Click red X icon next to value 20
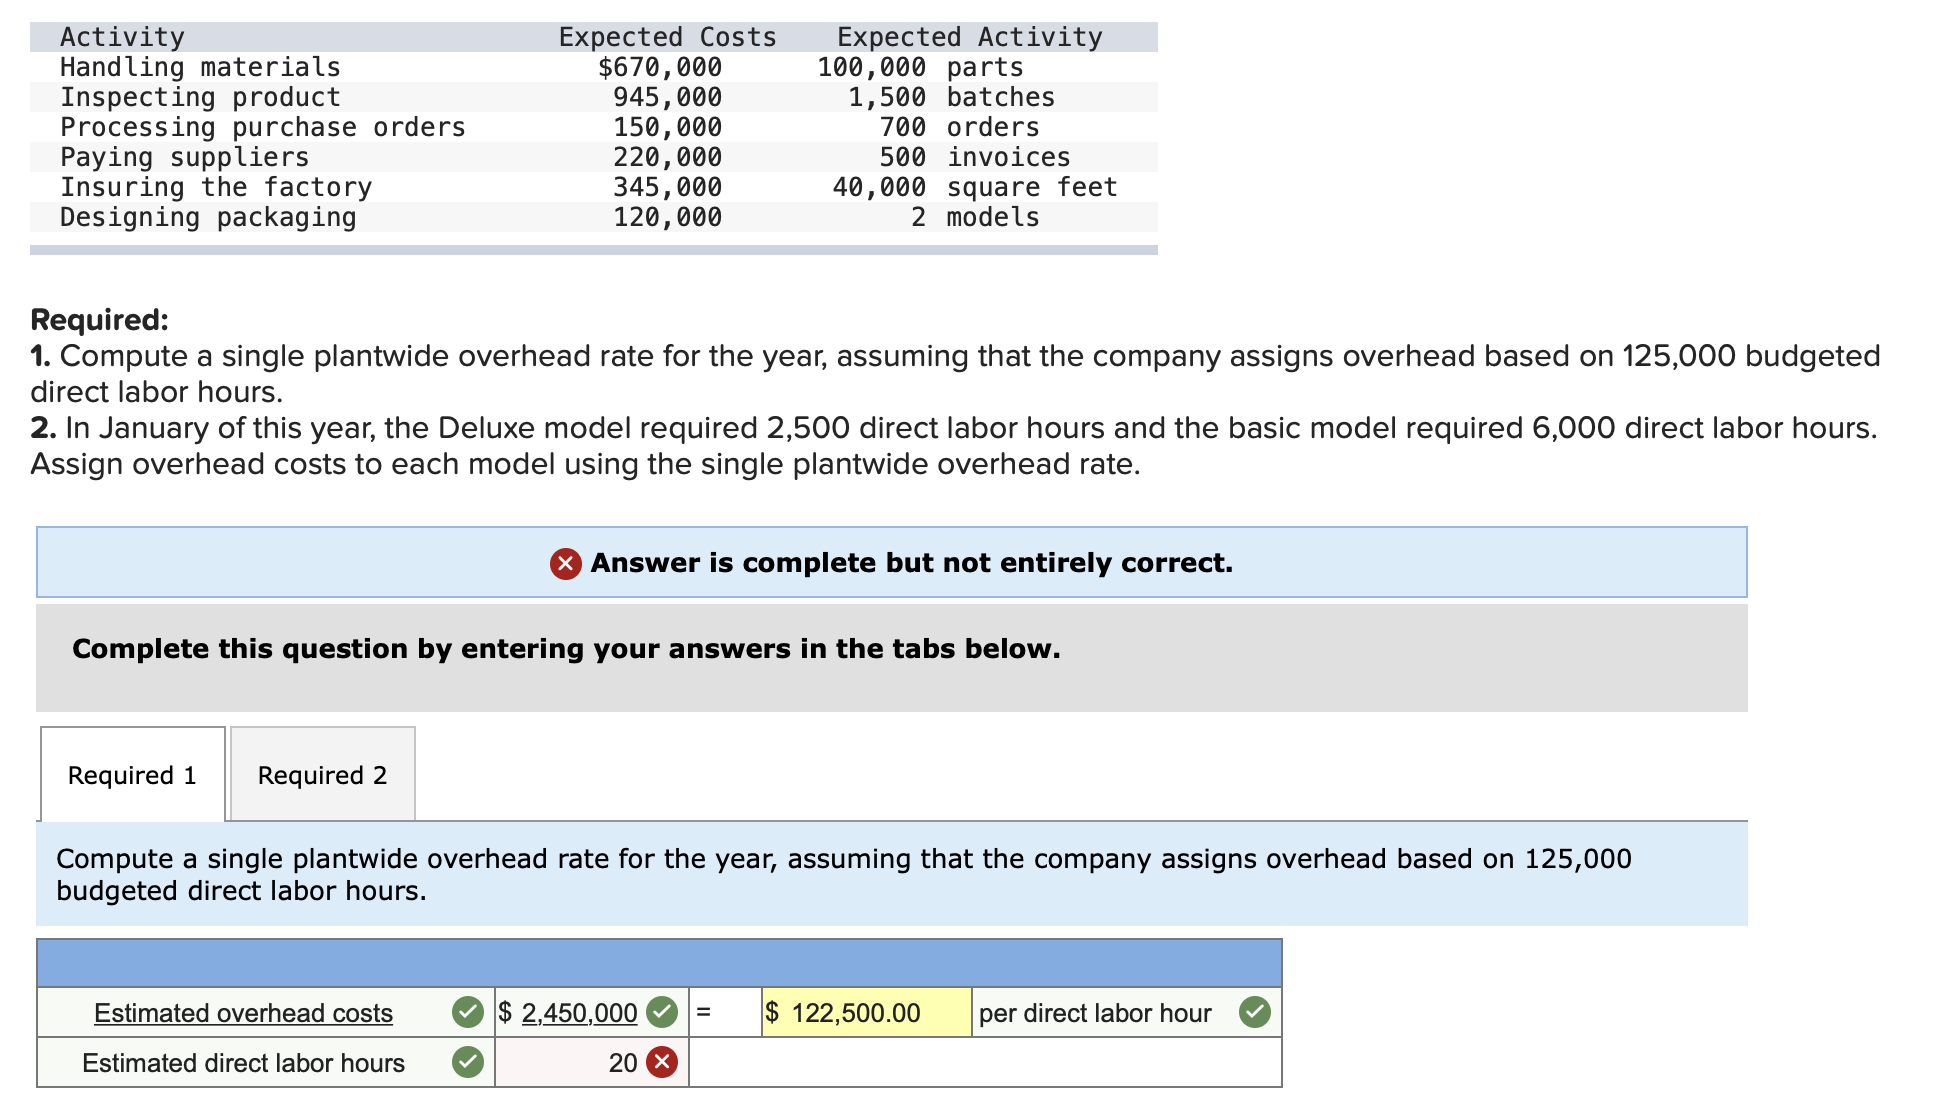The image size is (1960, 1094). click(x=661, y=1062)
